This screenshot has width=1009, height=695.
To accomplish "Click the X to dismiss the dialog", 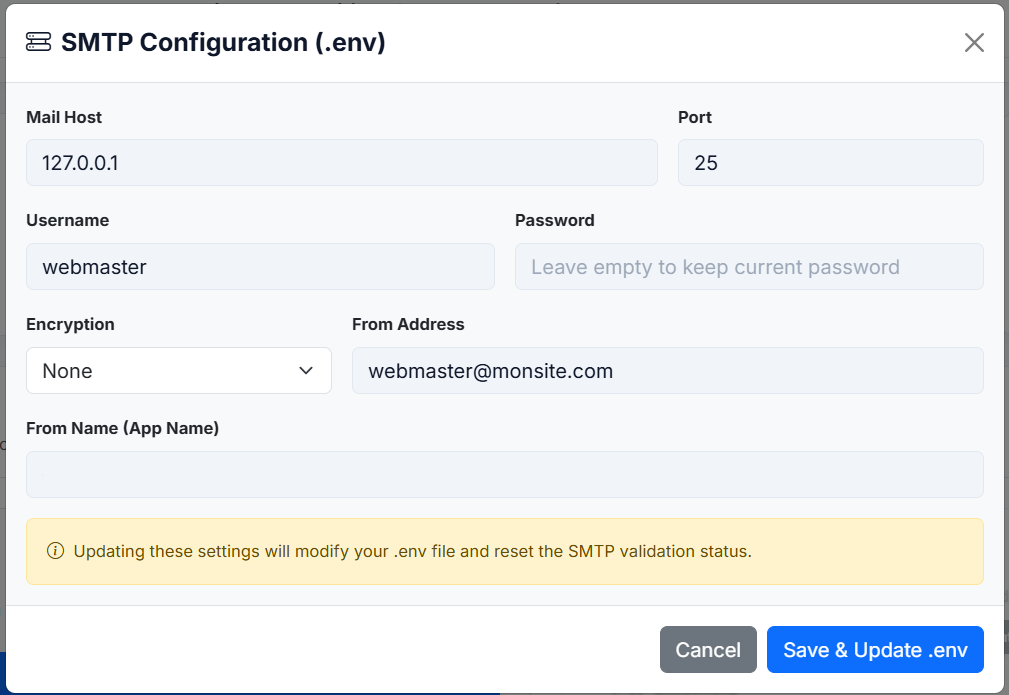I will 973,42.
